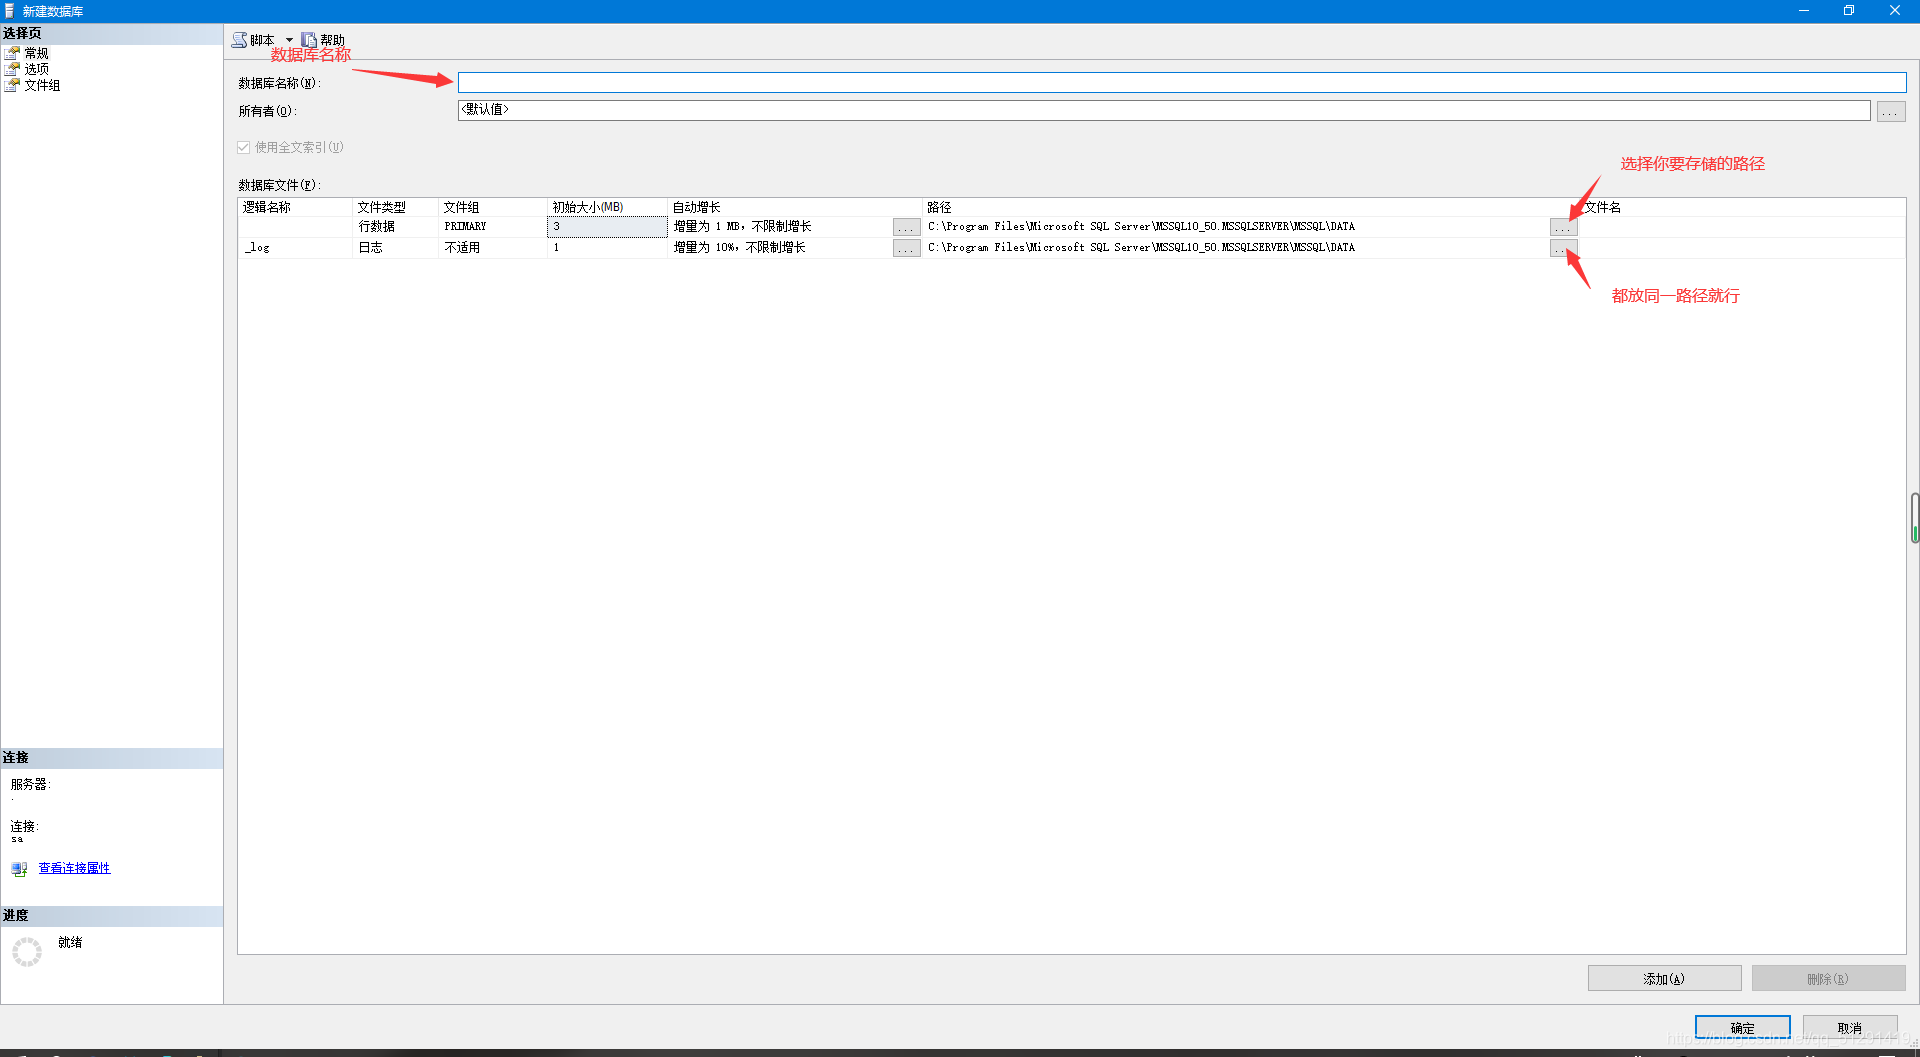Click the 自动增长 column header
This screenshot has height=1057, width=1920.
(794, 207)
